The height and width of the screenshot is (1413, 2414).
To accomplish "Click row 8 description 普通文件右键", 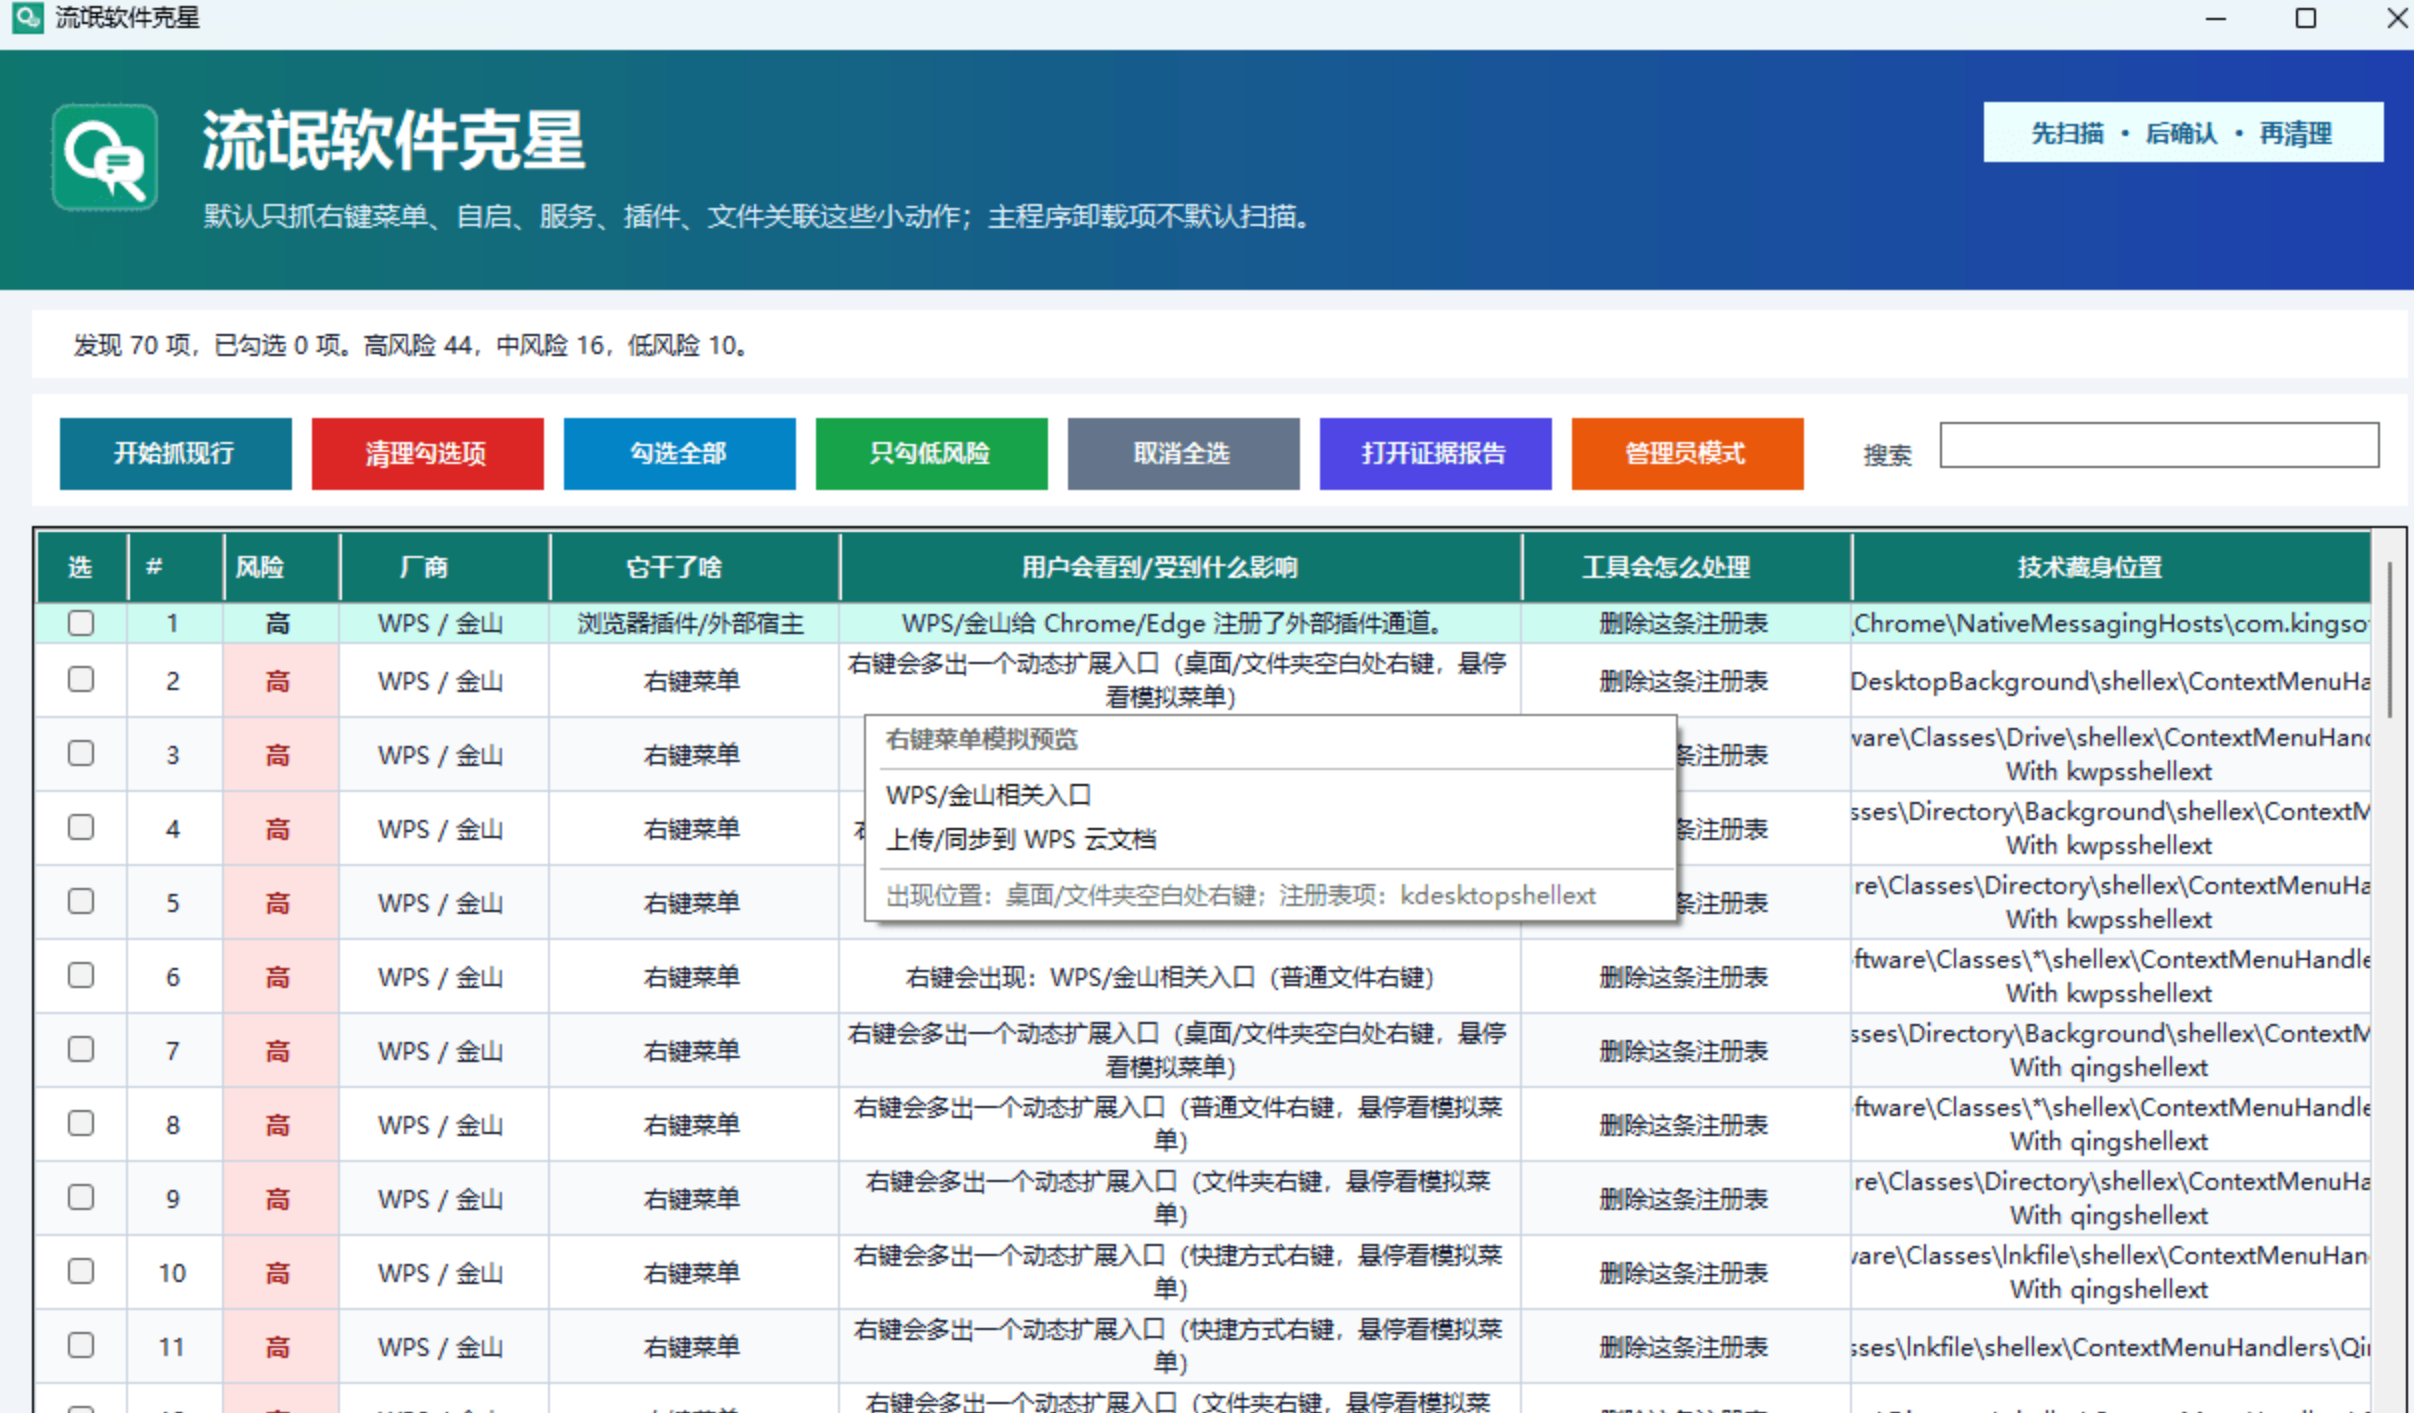I will (1178, 1124).
